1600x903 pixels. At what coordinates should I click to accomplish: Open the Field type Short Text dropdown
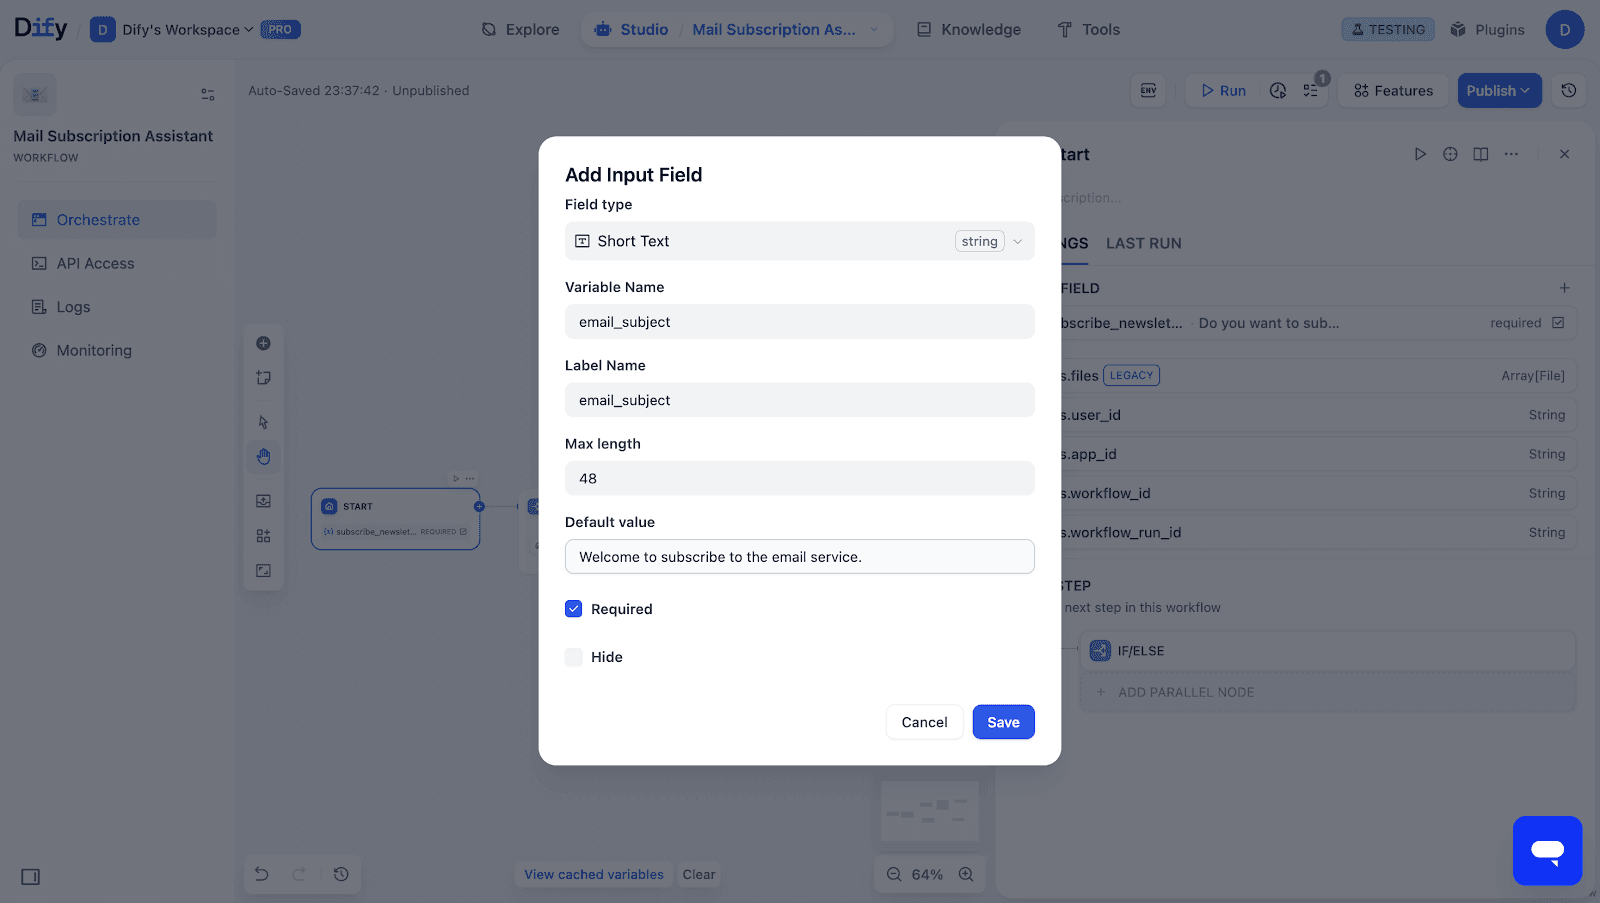tap(799, 241)
